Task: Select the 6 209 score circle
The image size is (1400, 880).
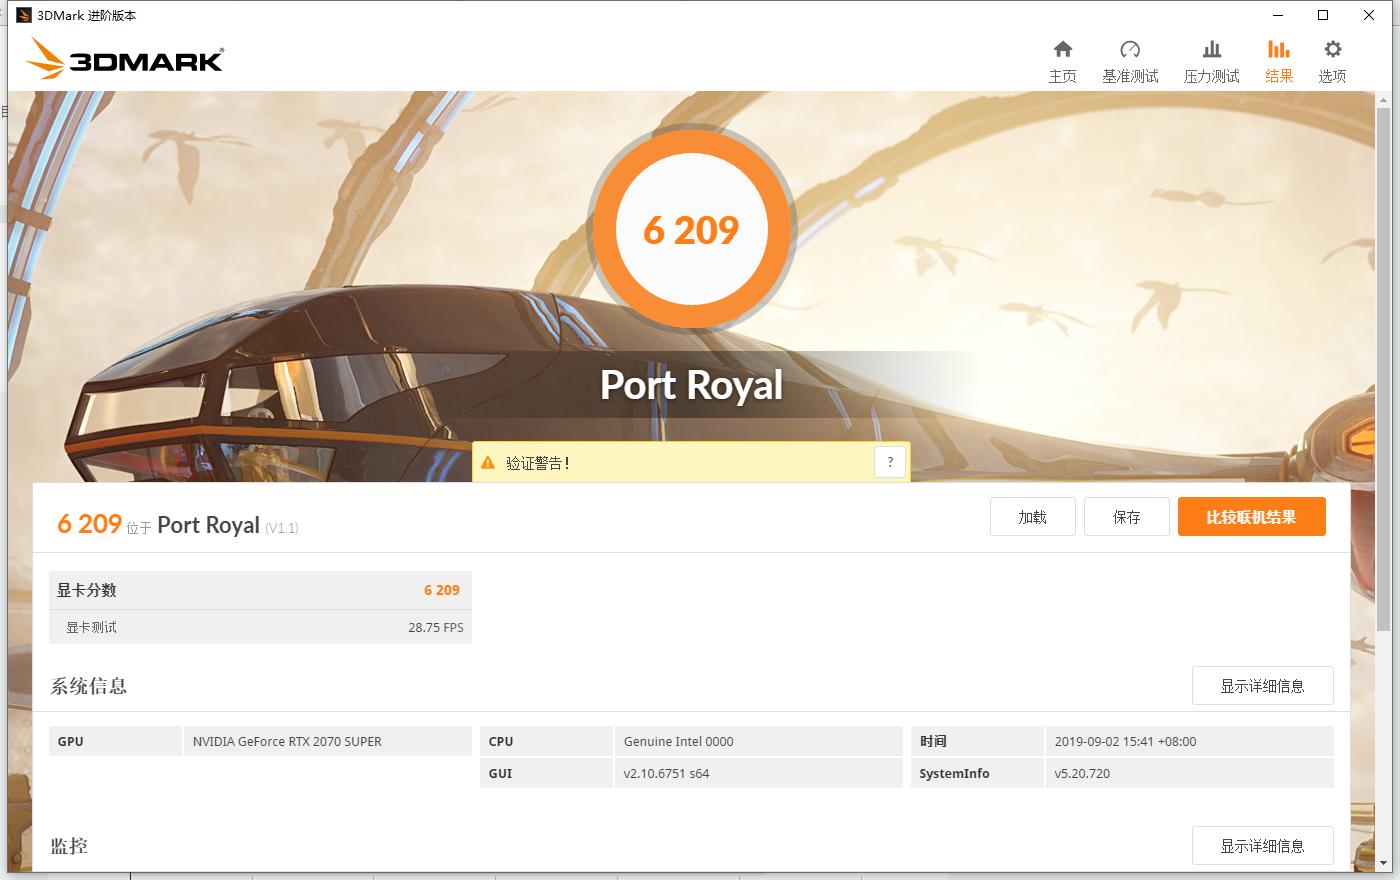Action: (690, 229)
